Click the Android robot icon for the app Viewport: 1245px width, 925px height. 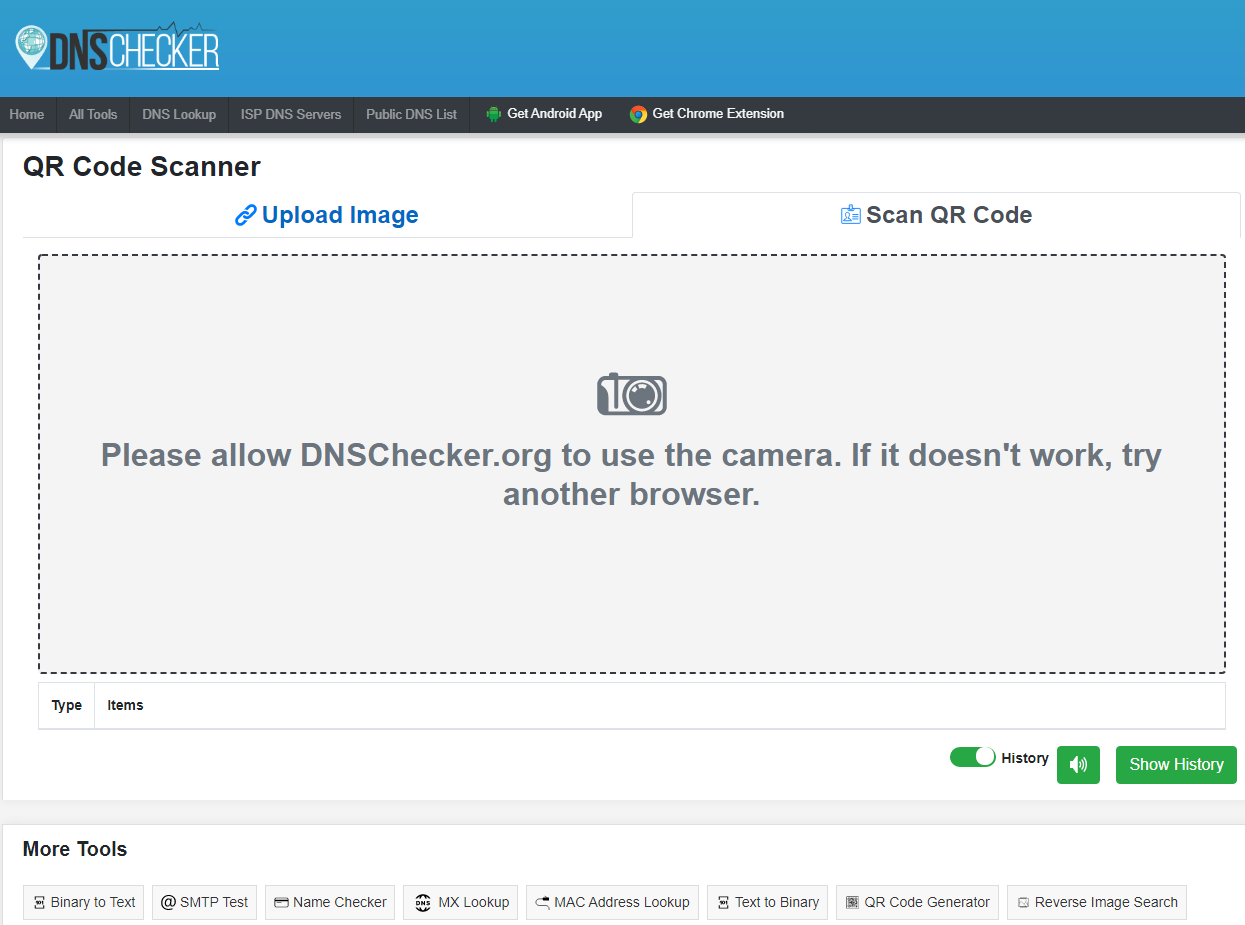493,113
